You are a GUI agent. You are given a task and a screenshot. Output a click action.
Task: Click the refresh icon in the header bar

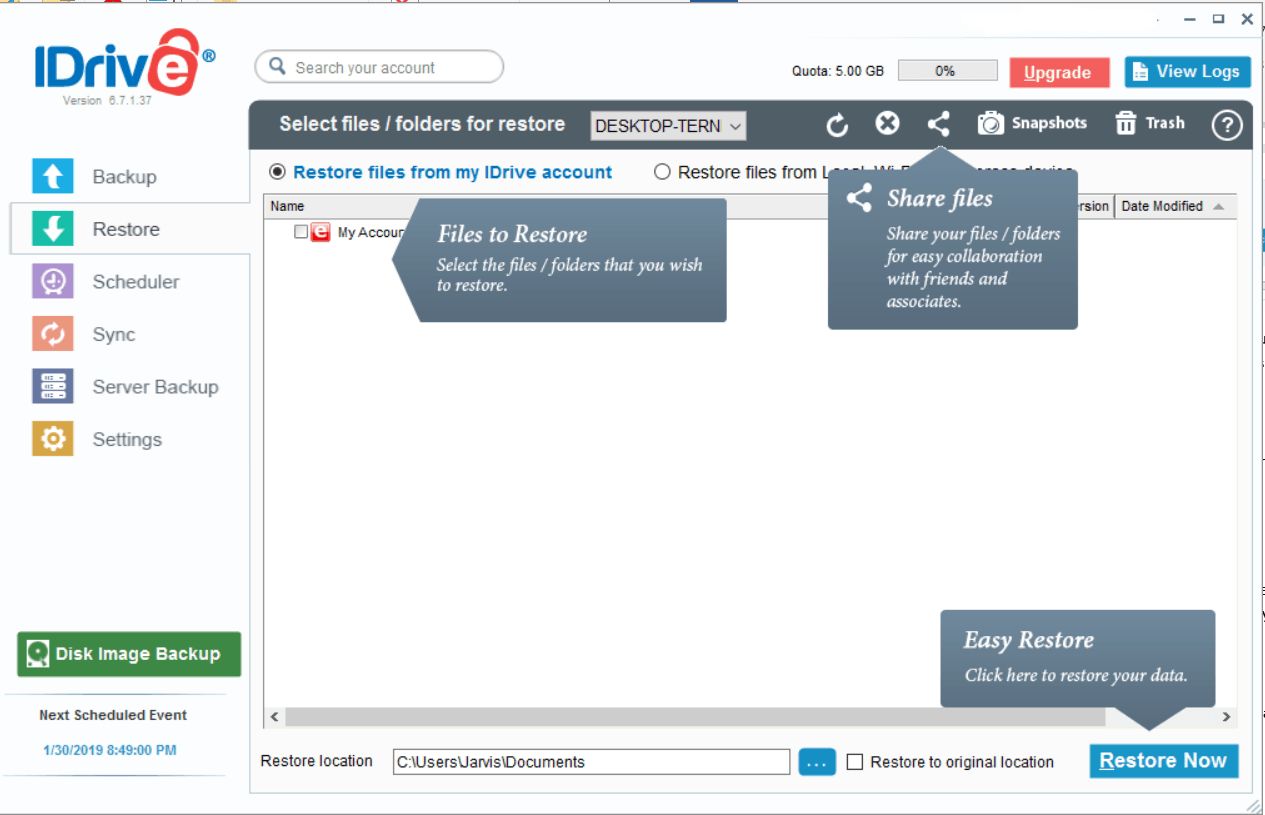point(837,124)
